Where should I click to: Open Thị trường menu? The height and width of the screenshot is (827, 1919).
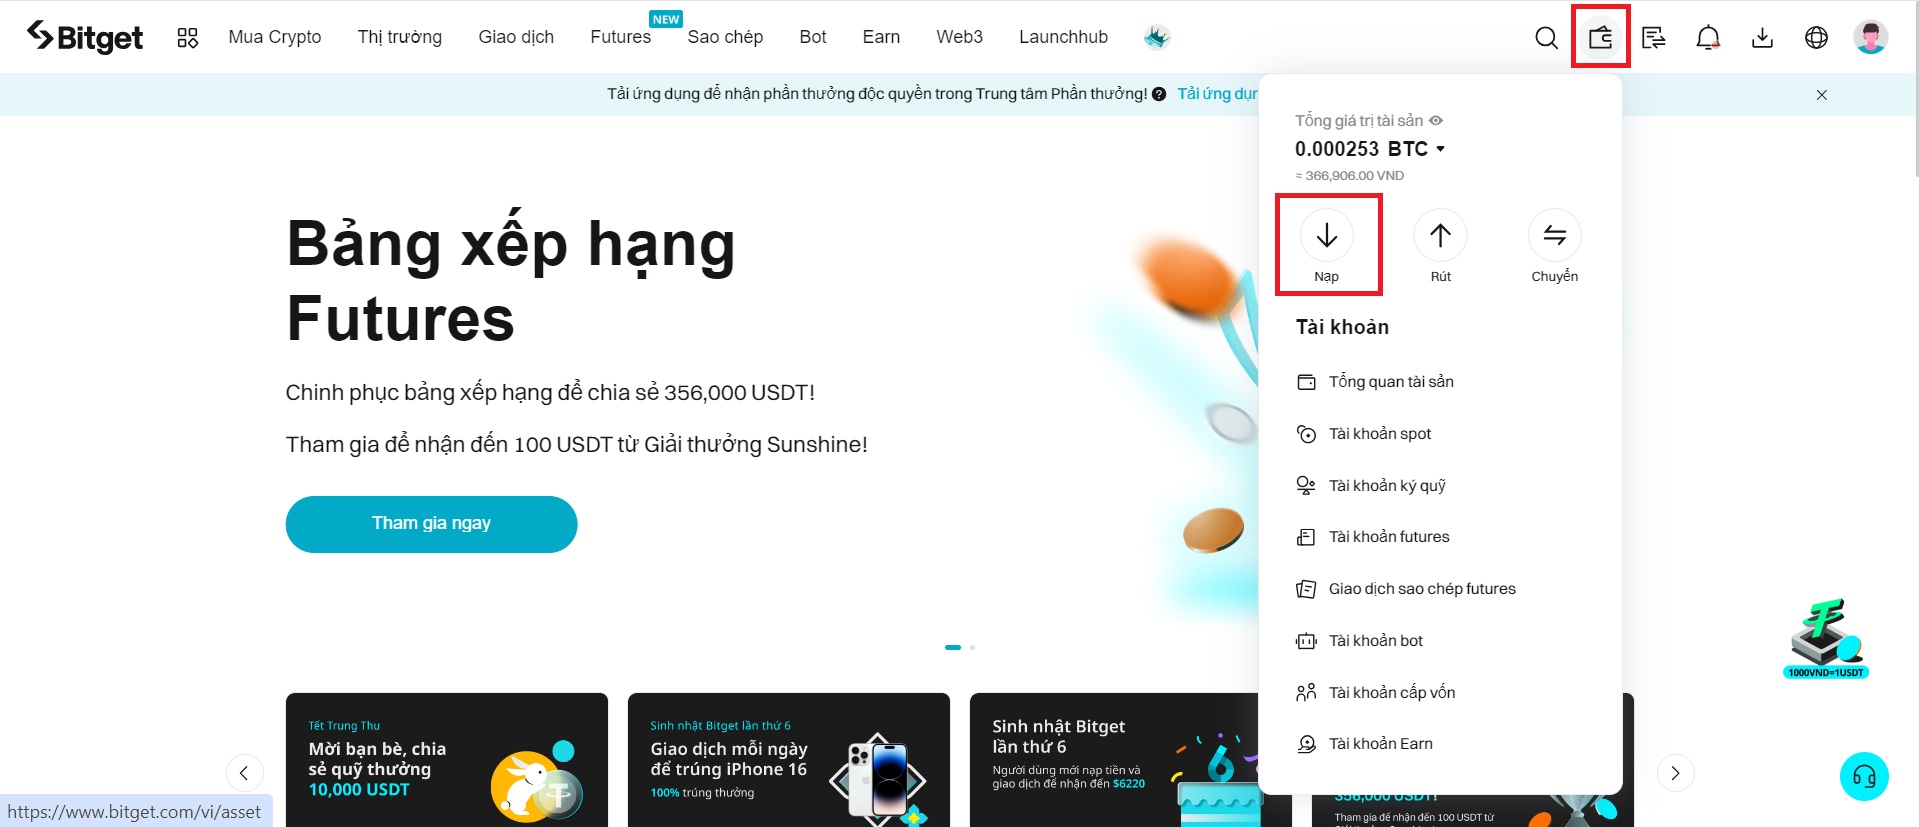(x=400, y=37)
